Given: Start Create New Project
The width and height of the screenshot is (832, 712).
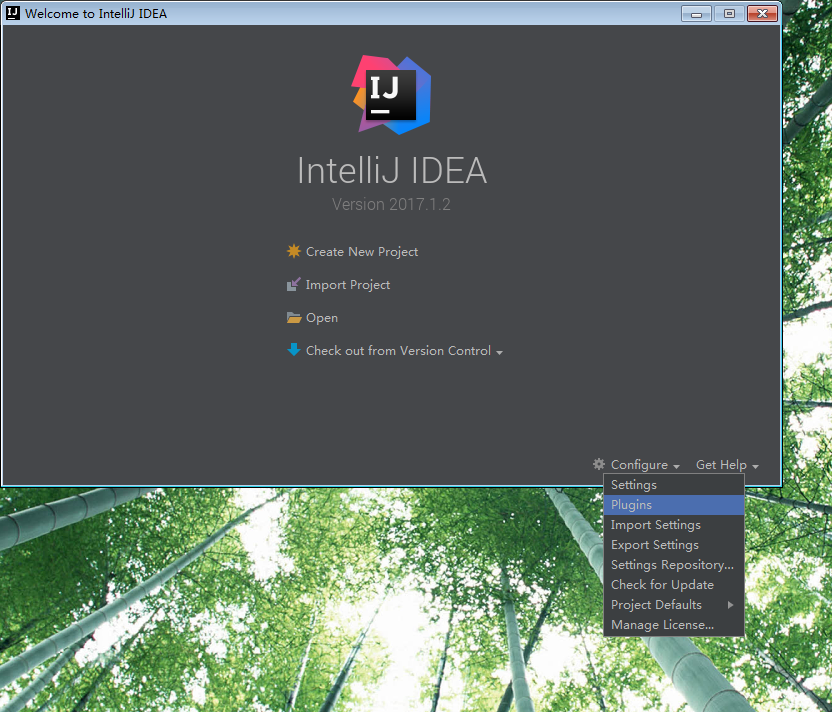Looking at the screenshot, I should (x=361, y=251).
